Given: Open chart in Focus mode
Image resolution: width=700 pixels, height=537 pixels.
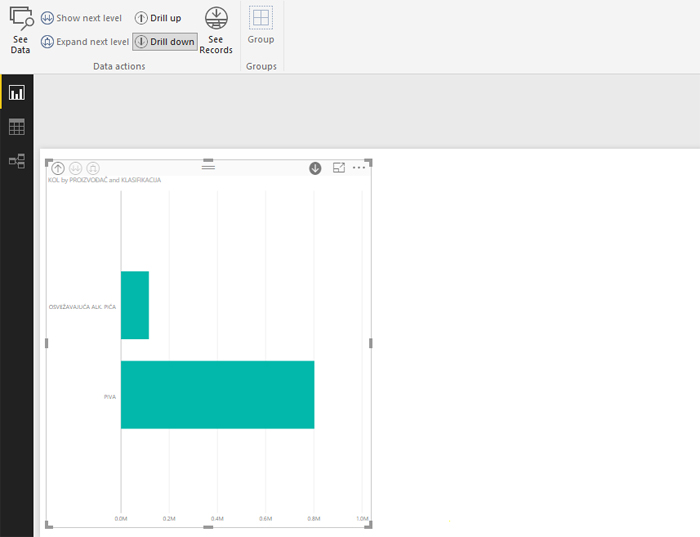Looking at the screenshot, I should pyautogui.click(x=339, y=168).
